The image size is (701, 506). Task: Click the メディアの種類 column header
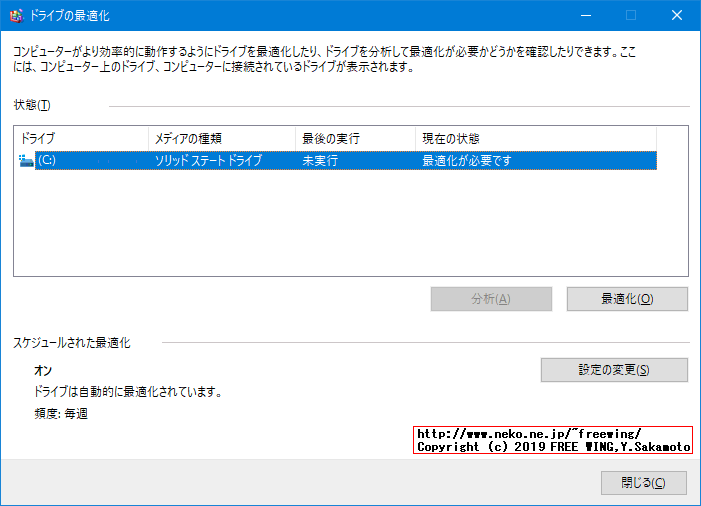click(222, 139)
